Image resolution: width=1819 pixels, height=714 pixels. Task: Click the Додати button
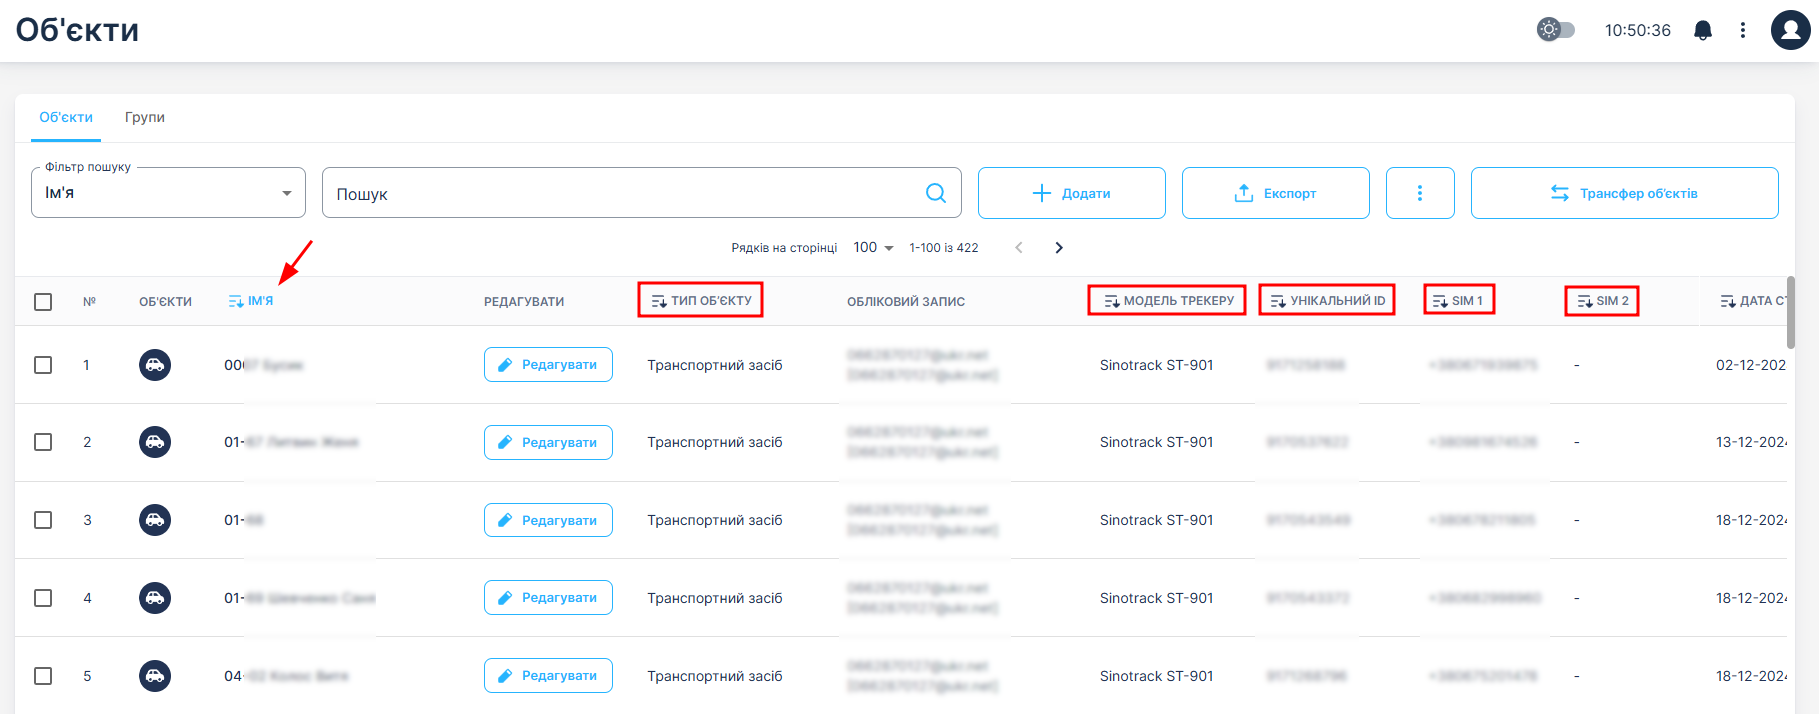tap(1072, 193)
